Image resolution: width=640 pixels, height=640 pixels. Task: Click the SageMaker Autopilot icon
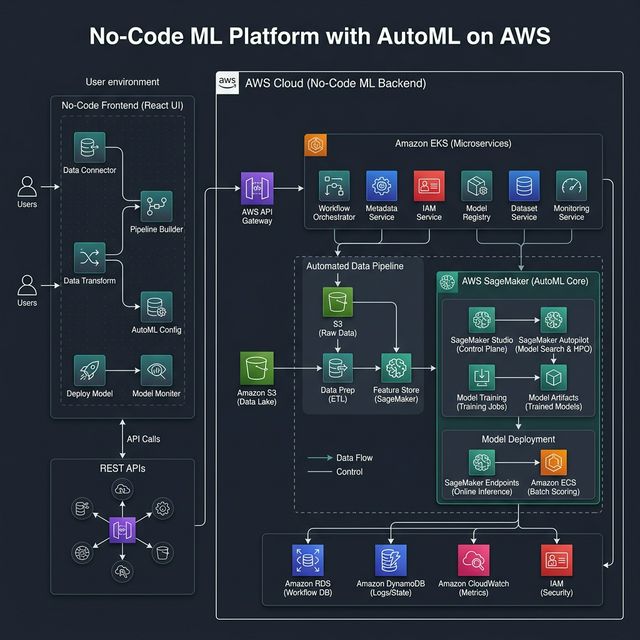click(x=553, y=320)
